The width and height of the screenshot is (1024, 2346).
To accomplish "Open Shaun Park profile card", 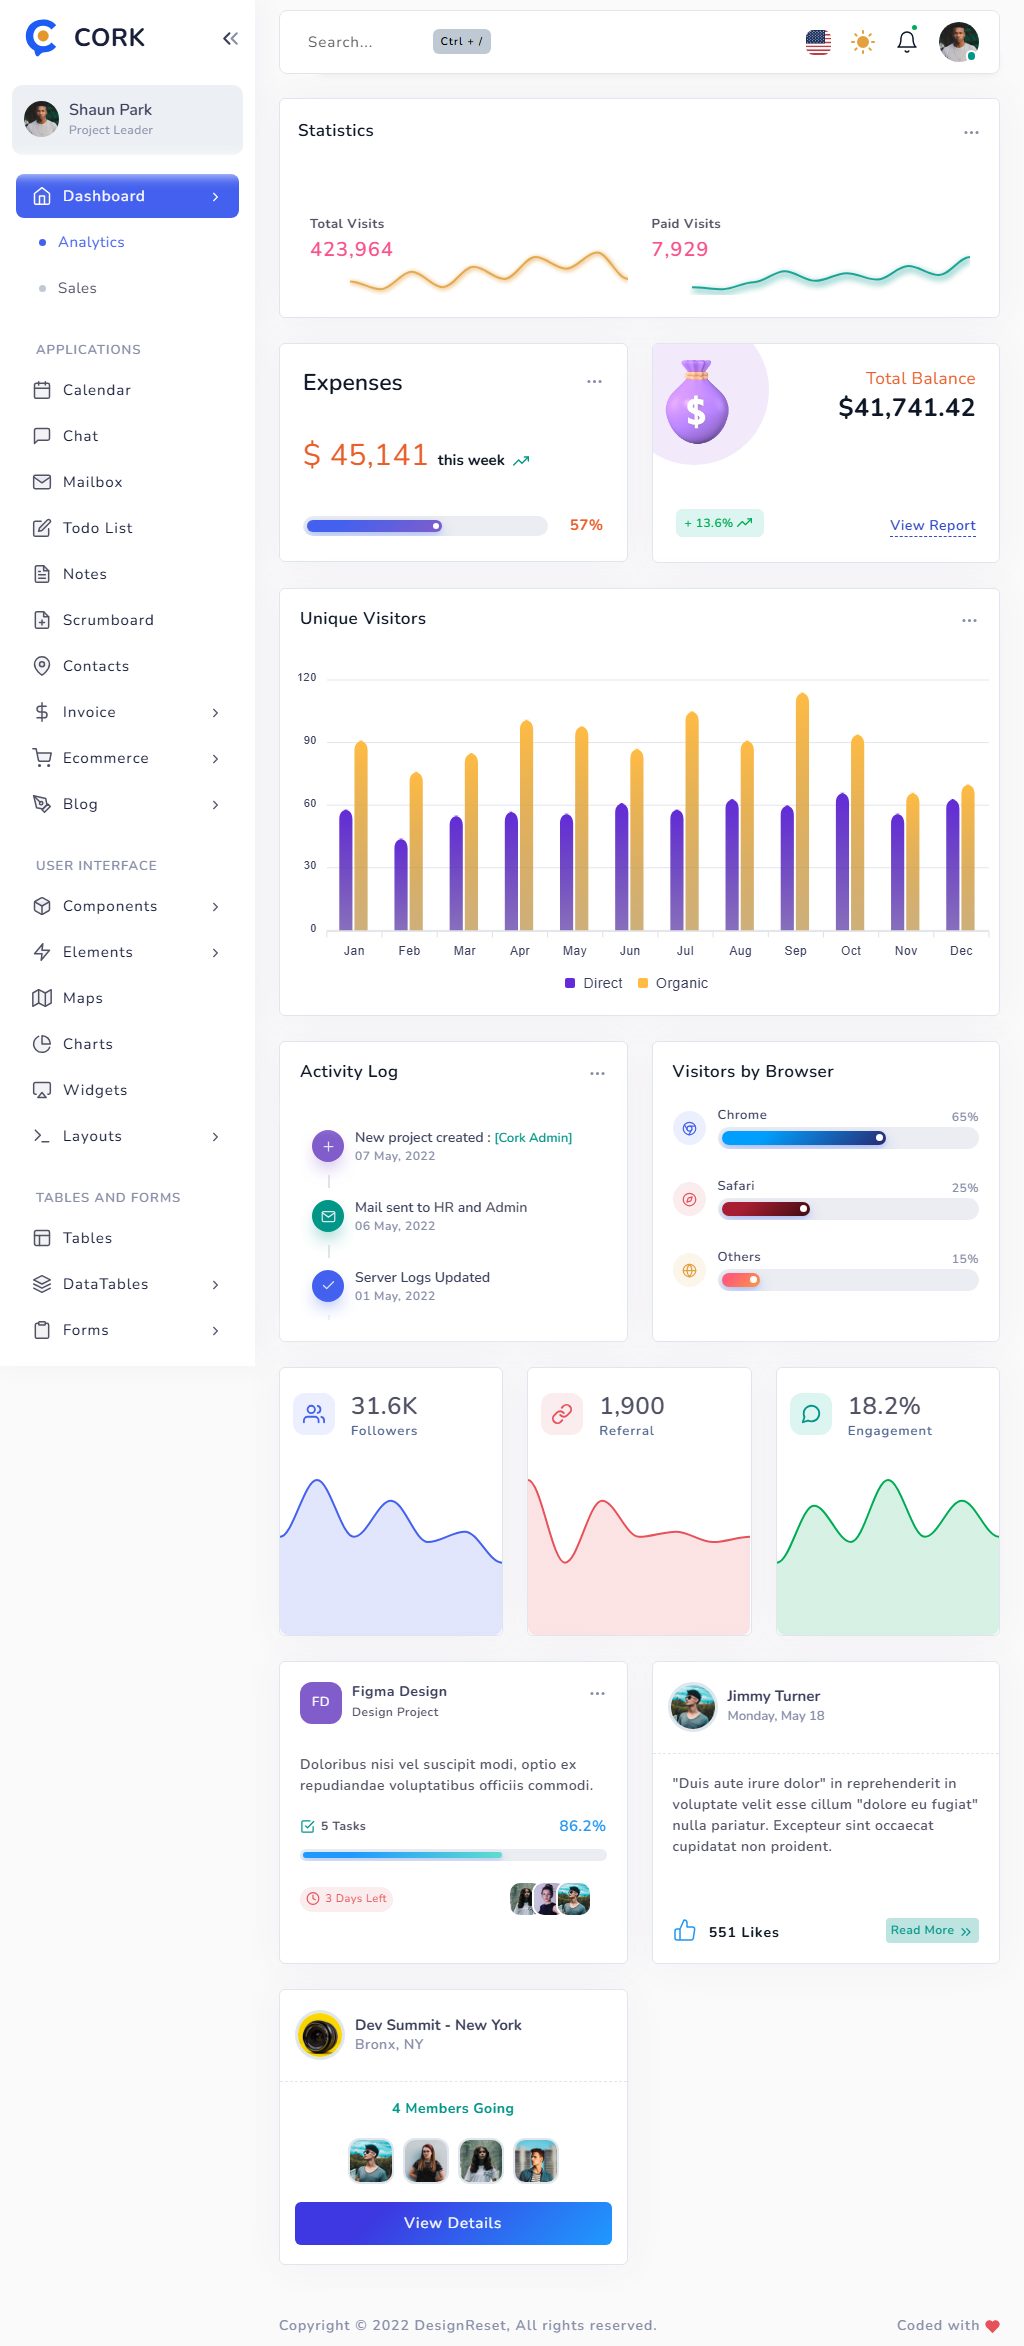I will click(x=127, y=119).
